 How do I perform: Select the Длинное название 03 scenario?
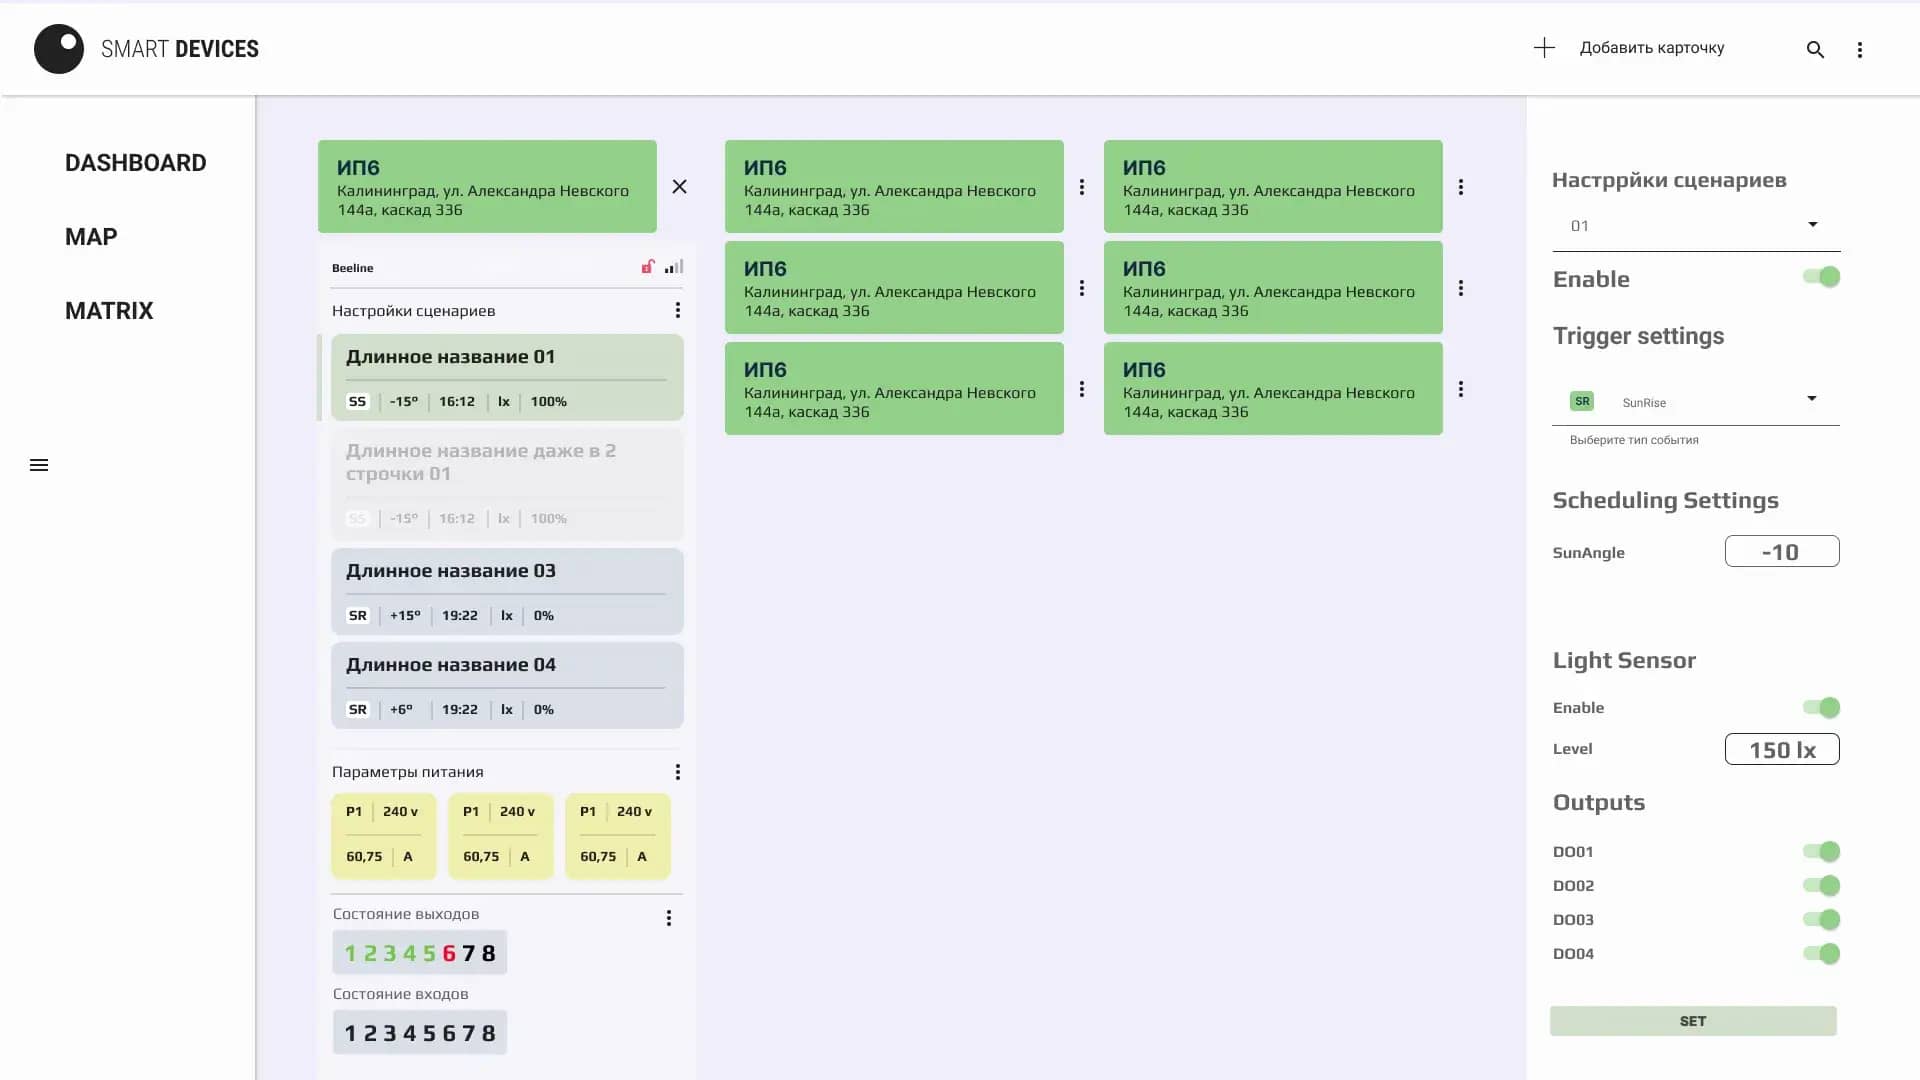click(x=507, y=591)
